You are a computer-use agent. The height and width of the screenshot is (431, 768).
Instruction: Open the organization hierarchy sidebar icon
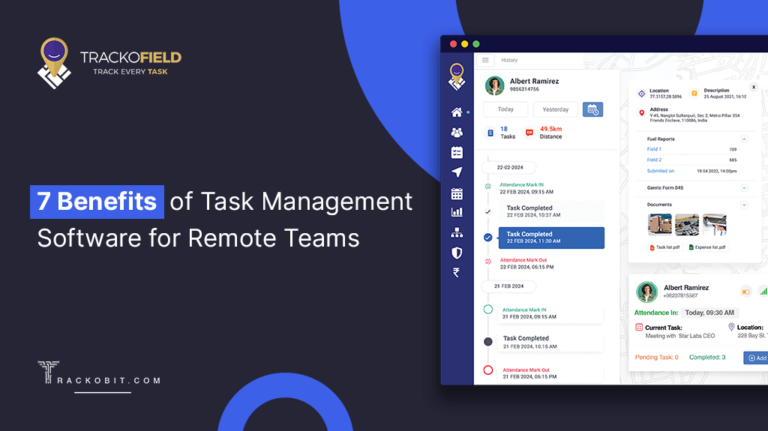point(457,232)
